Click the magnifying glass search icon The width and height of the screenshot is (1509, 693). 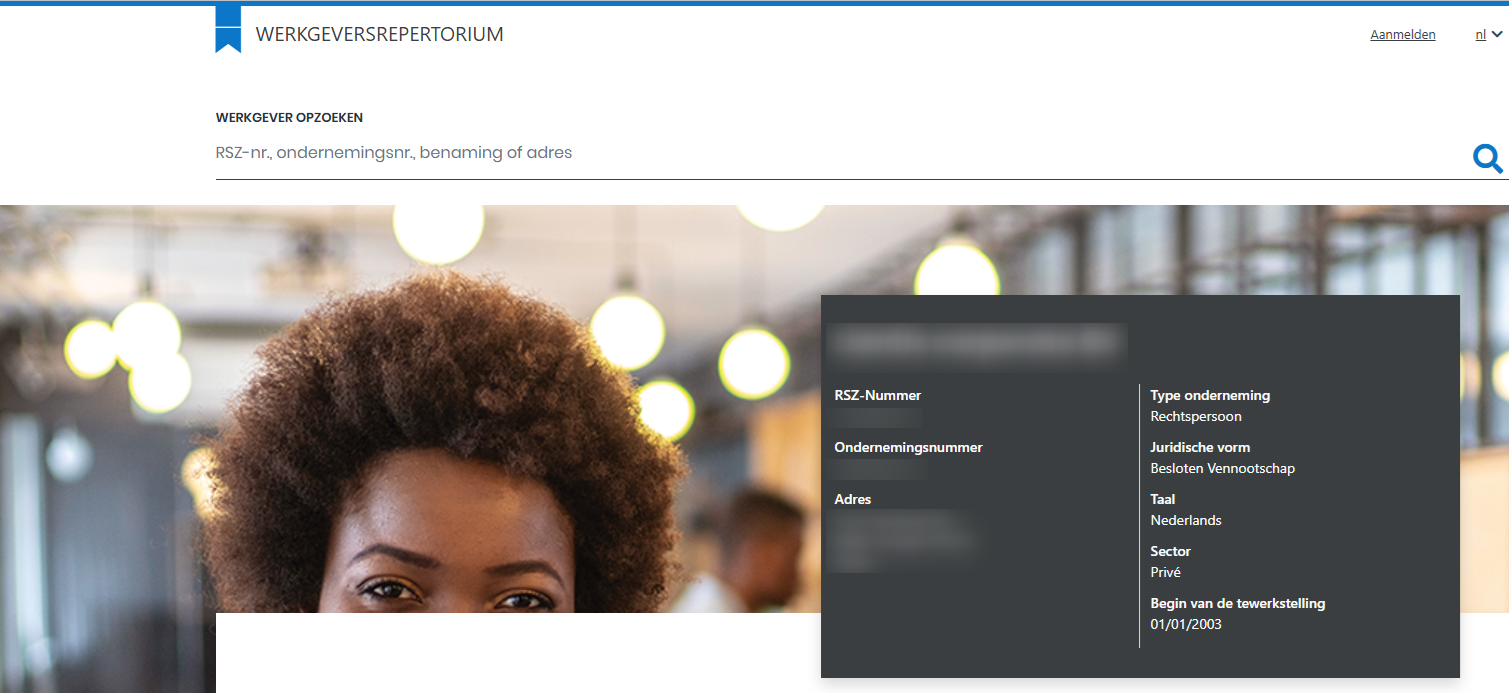coord(1487,158)
